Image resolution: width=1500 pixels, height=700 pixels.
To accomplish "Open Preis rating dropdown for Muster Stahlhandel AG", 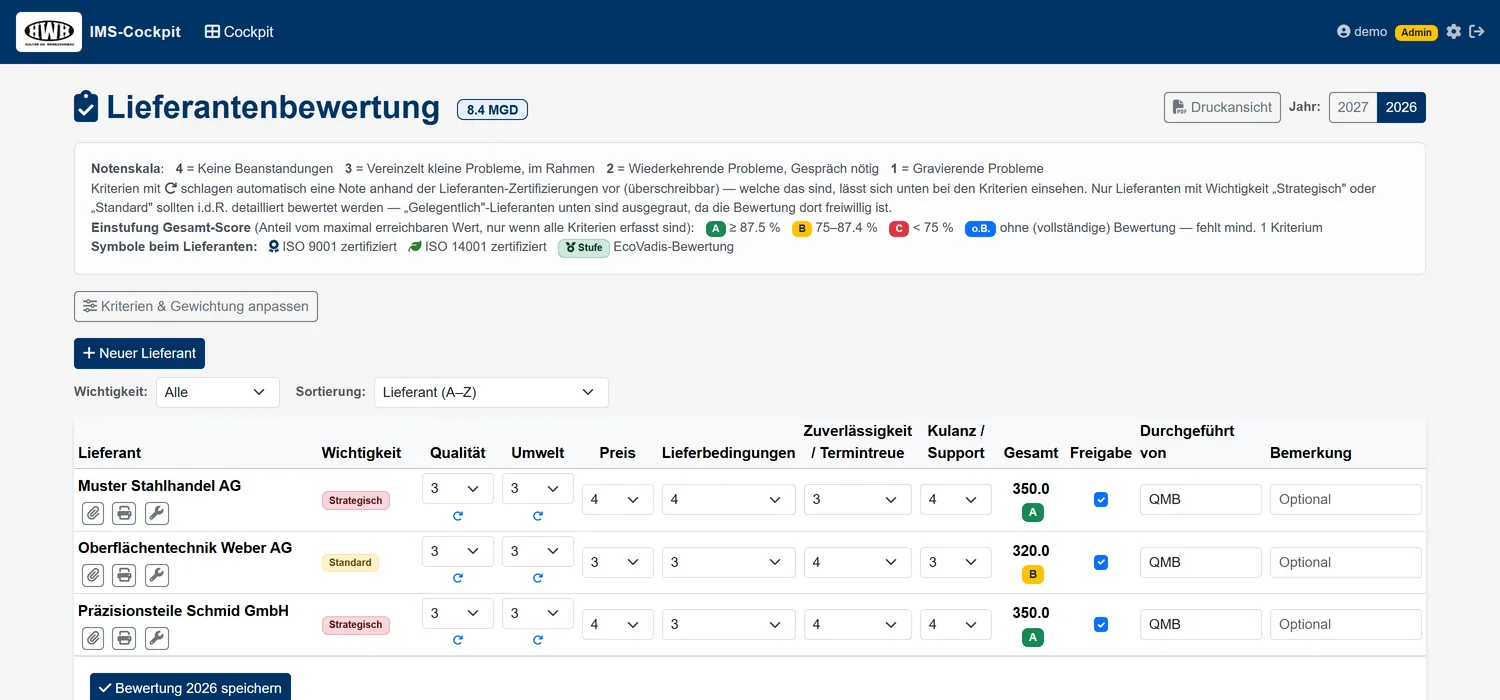I will (x=618, y=500).
